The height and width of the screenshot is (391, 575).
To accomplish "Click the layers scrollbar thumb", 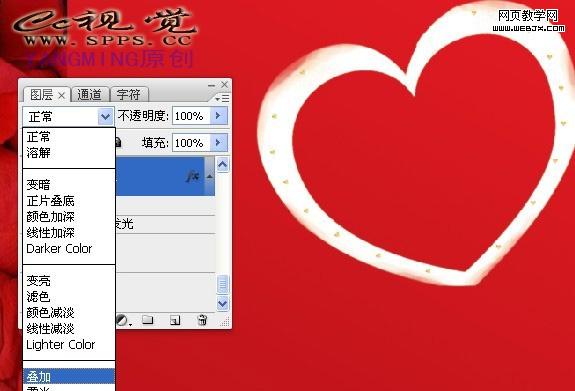I will tap(222, 285).
